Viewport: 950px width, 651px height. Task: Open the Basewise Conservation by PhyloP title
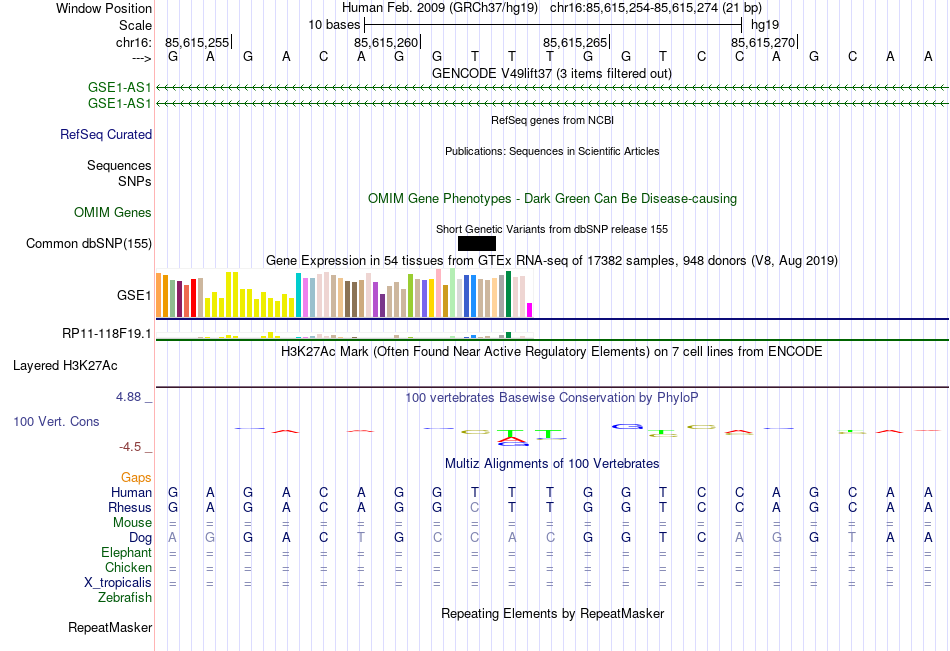tap(552, 398)
